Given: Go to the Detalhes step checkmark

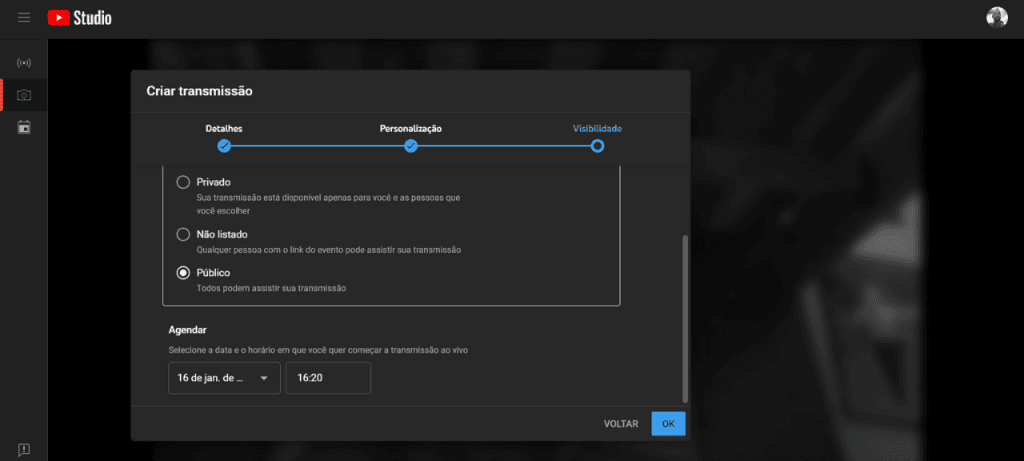Looking at the screenshot, I should [x=224, y=146].
